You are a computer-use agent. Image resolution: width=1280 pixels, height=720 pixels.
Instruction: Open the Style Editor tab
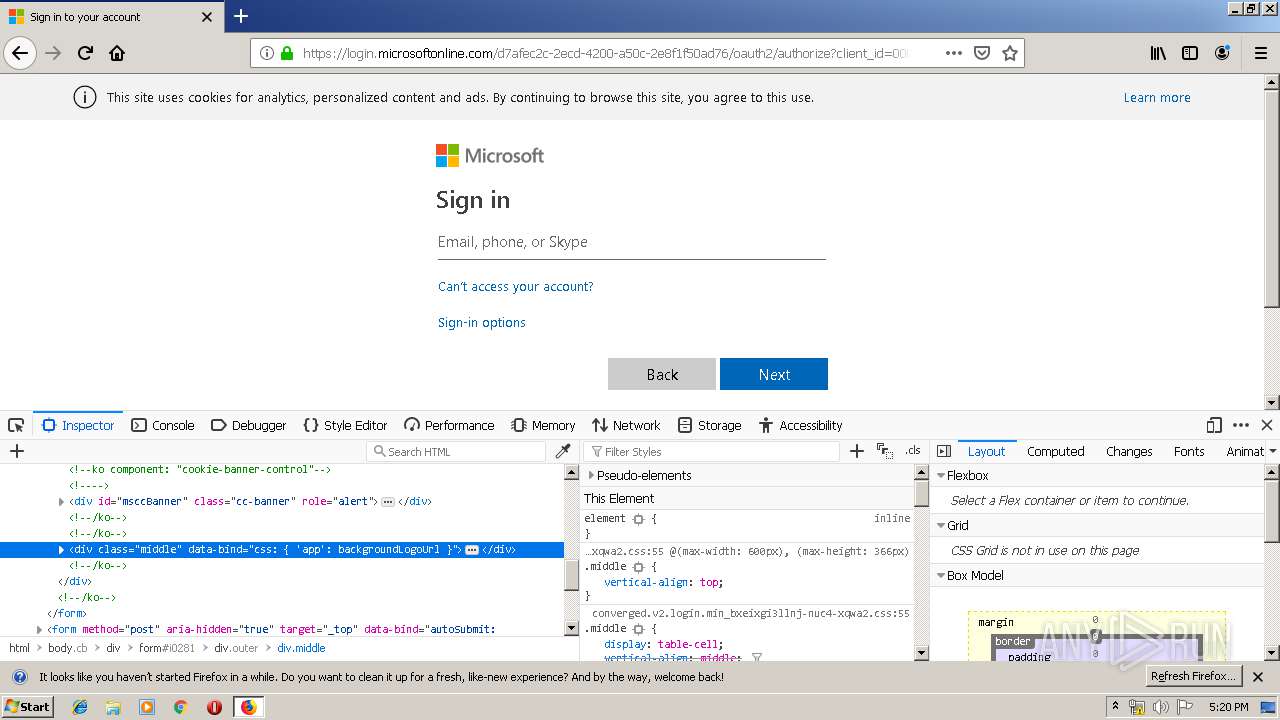tap(345, 425)
